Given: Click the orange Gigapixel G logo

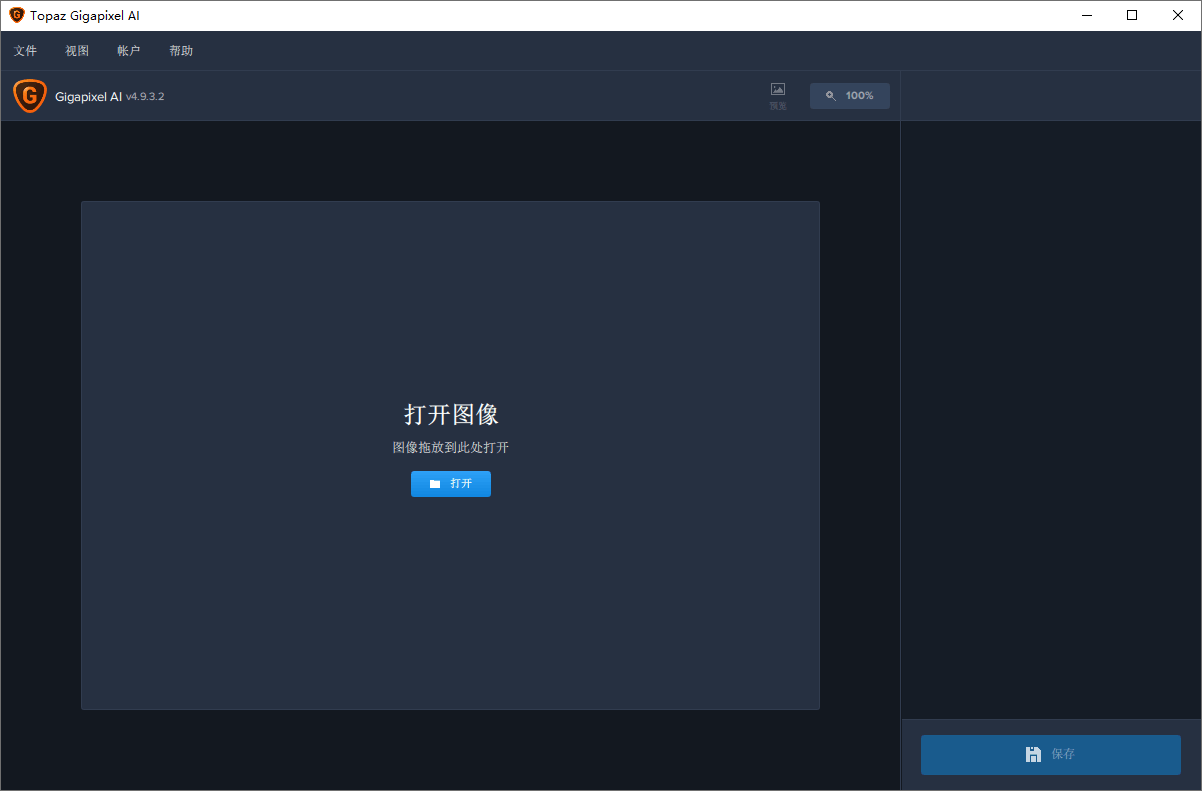Looking at the screenshot, I should tap(29, 95).
